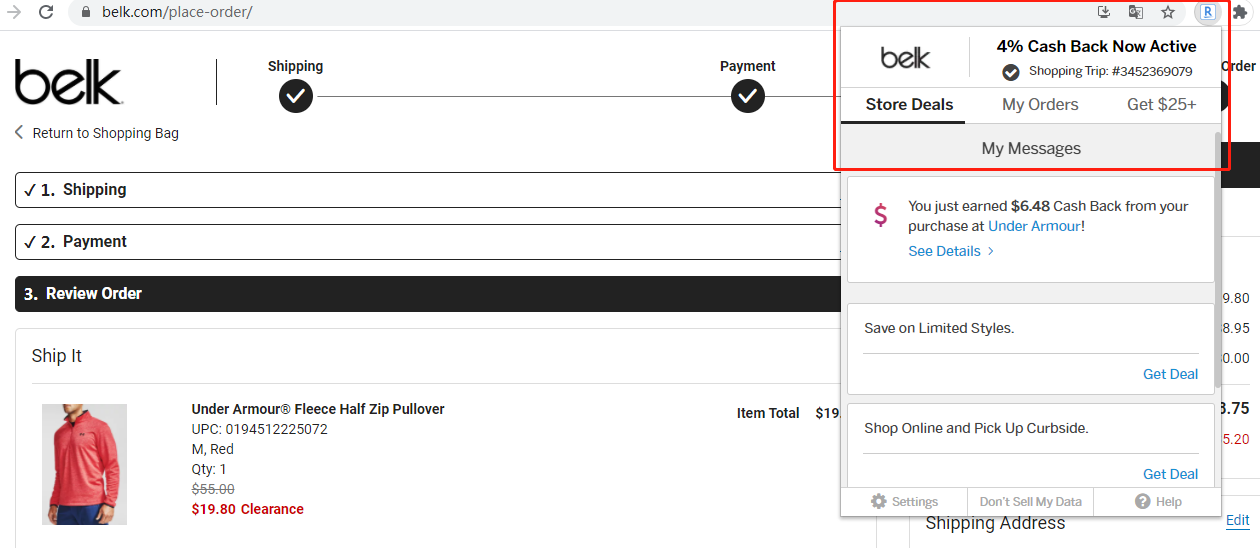Switch to My Orders tab
This screenshot has height=548, width=1260.
1040,104
